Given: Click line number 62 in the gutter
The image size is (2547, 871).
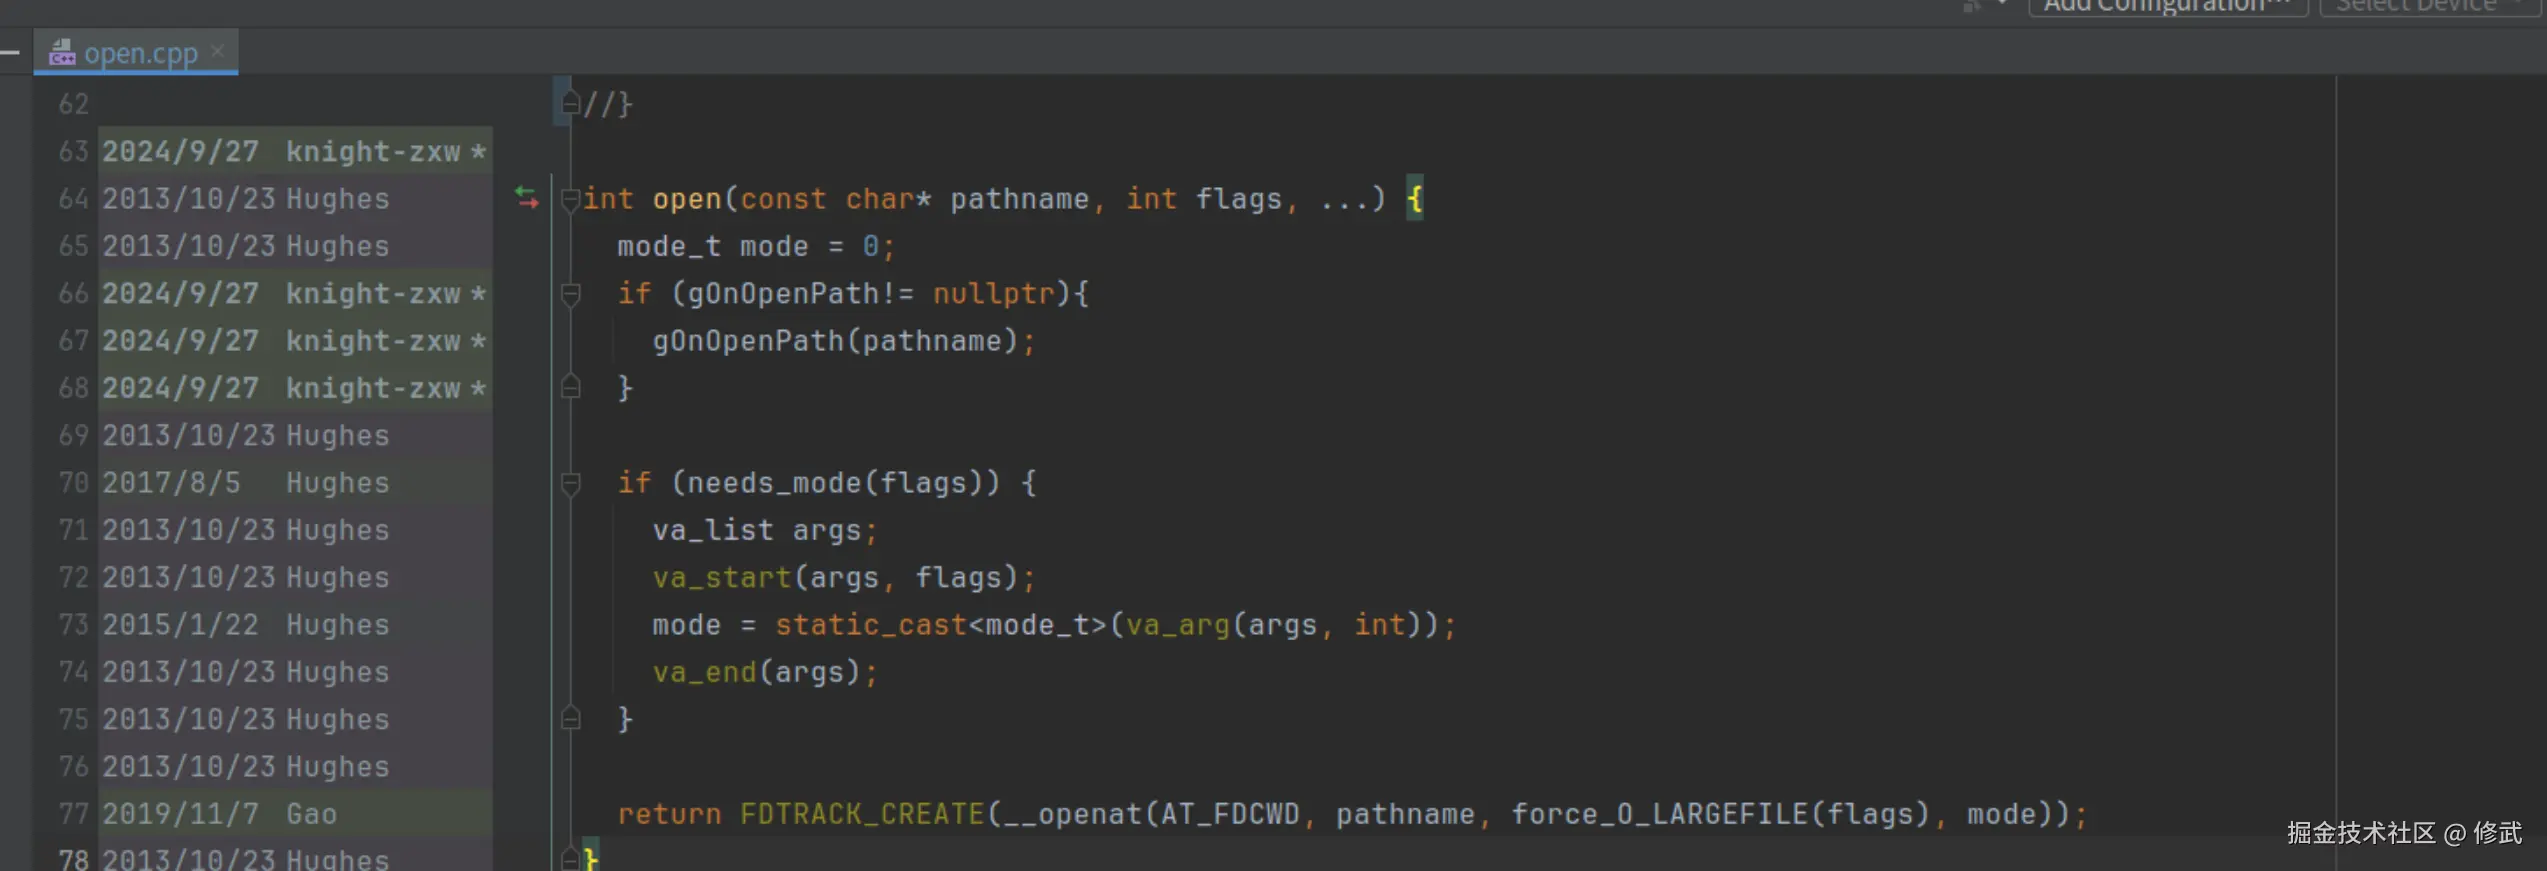Looking at the screenshot, I should 73,104.
